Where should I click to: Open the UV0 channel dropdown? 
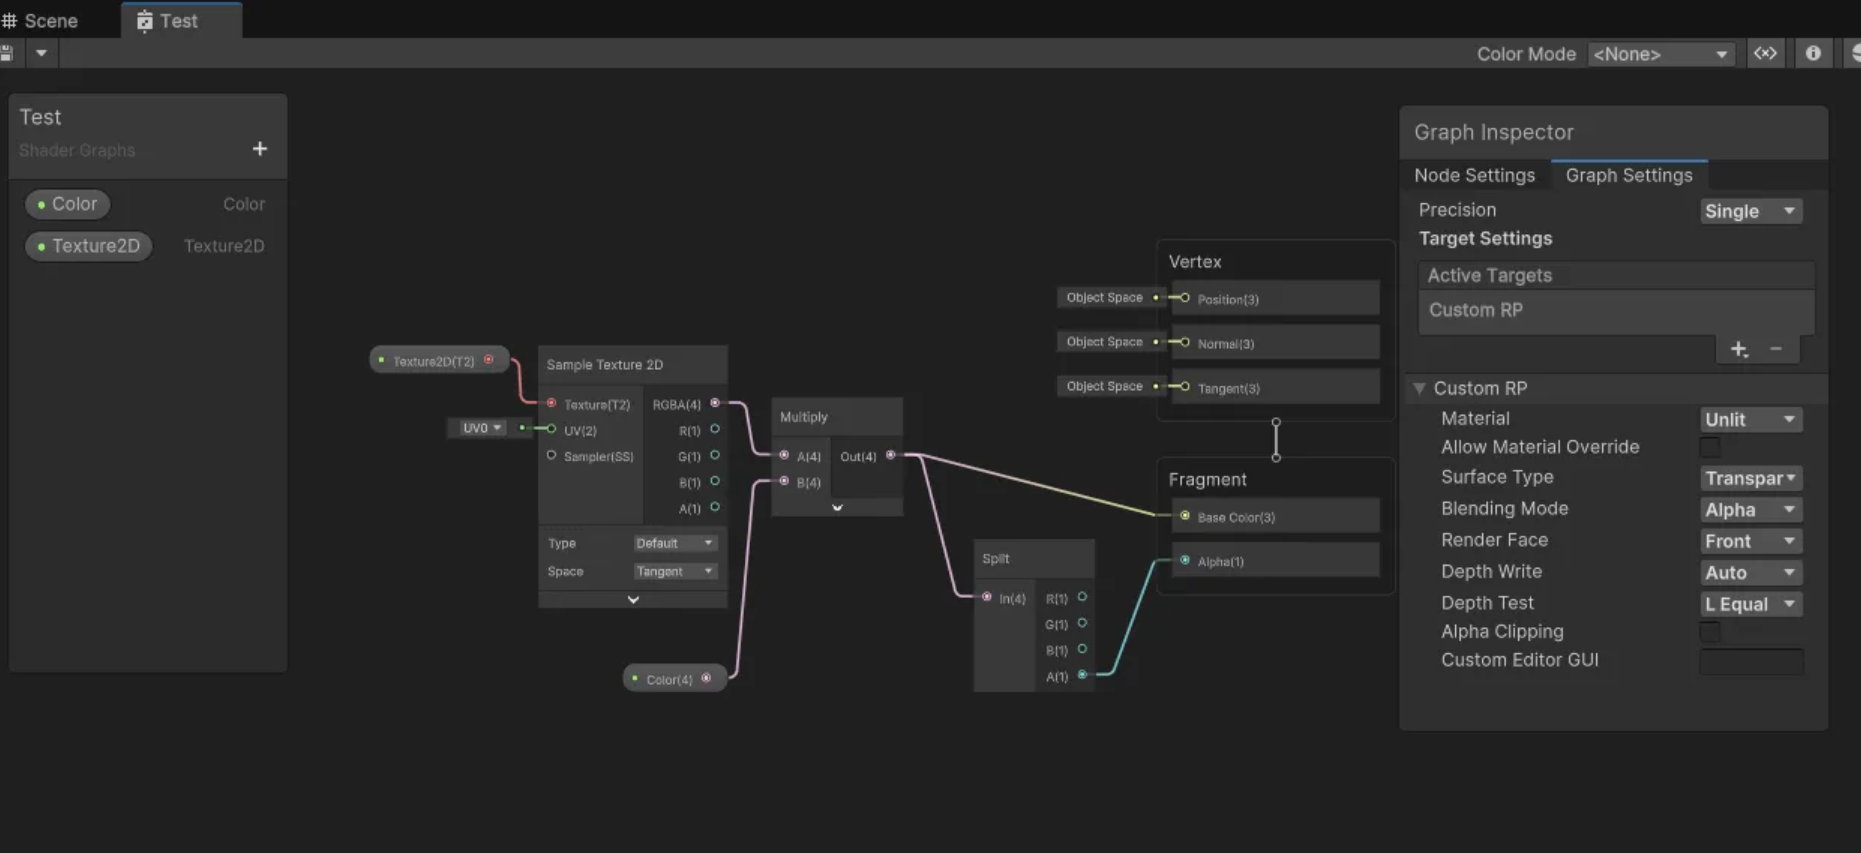(481, 428)
